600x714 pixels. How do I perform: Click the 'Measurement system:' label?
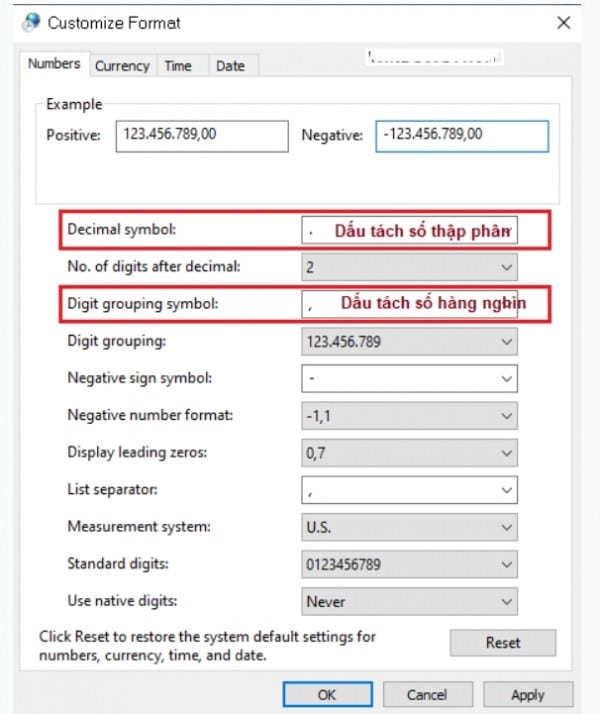point(139,526)
